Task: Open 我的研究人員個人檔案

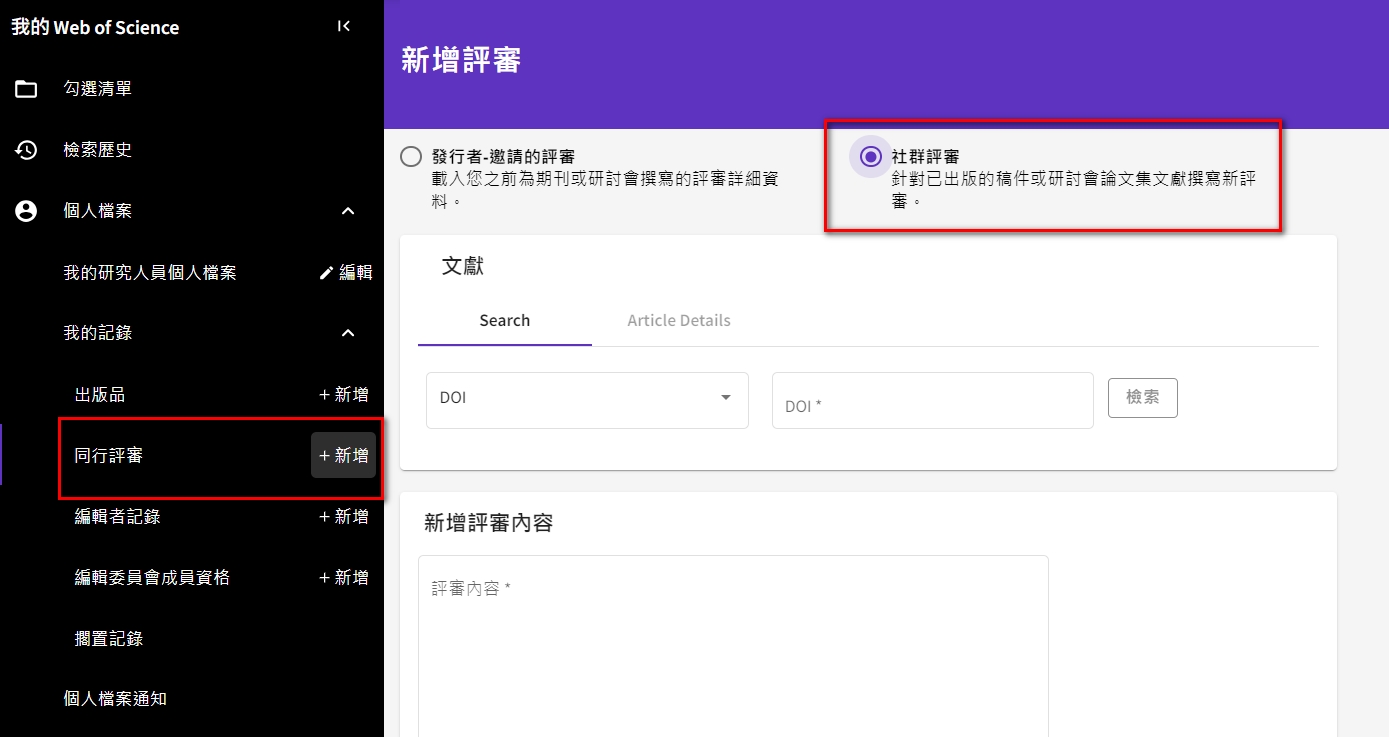Action: (x=150, y=272)
